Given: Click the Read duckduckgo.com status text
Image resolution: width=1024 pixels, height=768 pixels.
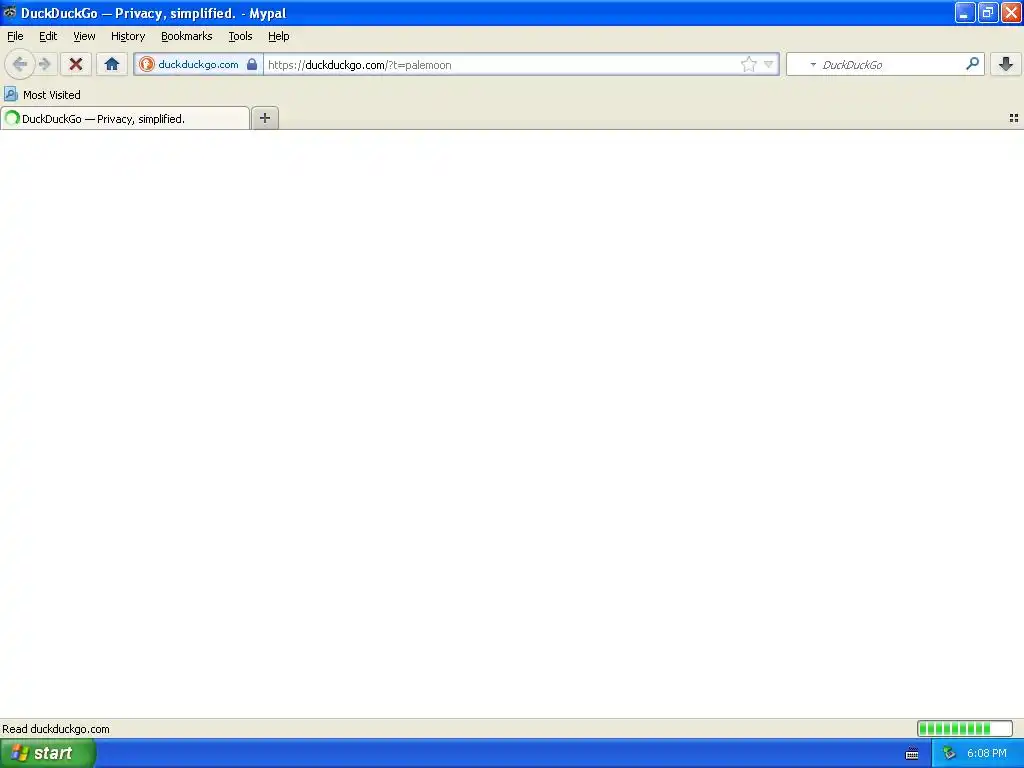Looking at the screenshot, I should pos(56,729).
